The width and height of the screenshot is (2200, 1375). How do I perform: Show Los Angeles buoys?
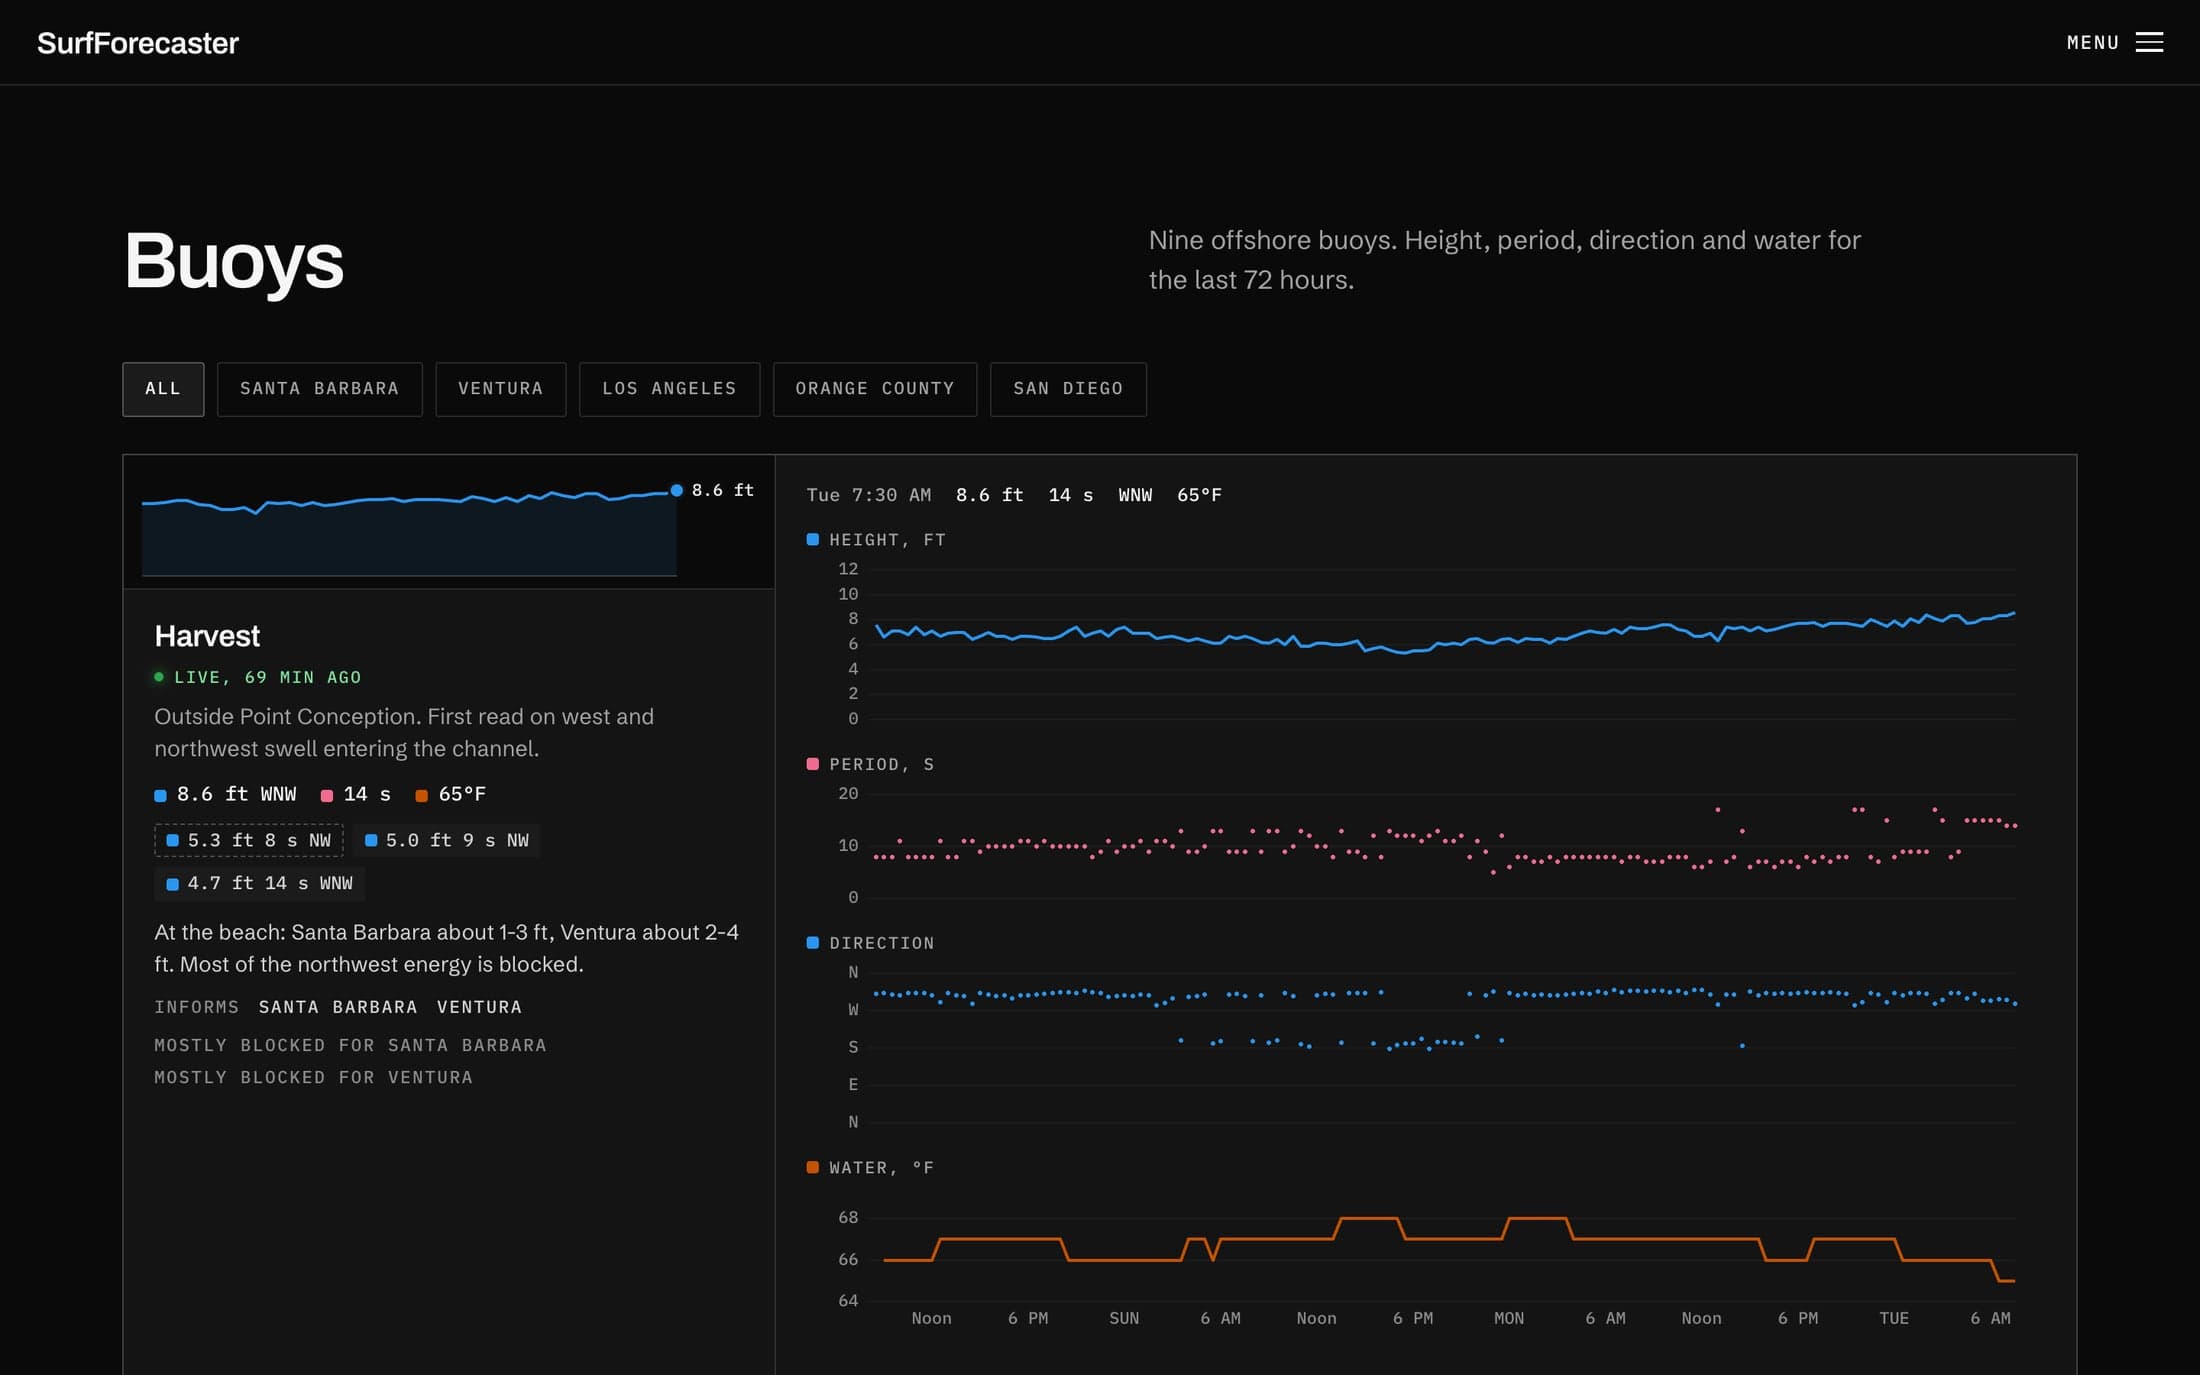669,389
